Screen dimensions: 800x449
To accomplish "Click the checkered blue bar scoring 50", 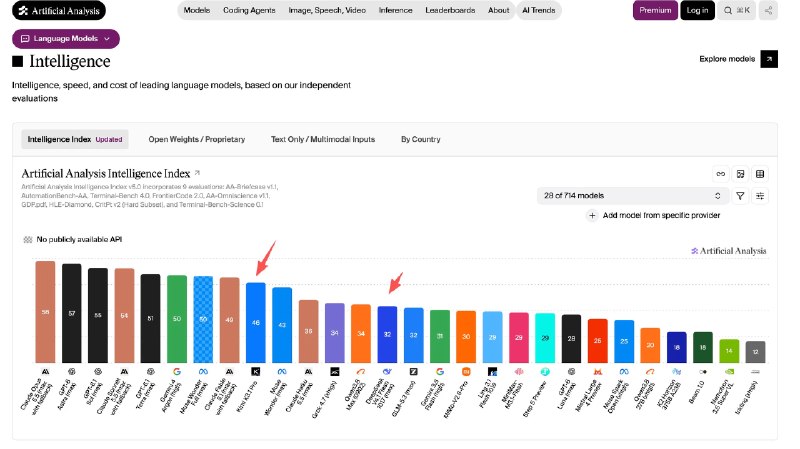I will (203, 319).
